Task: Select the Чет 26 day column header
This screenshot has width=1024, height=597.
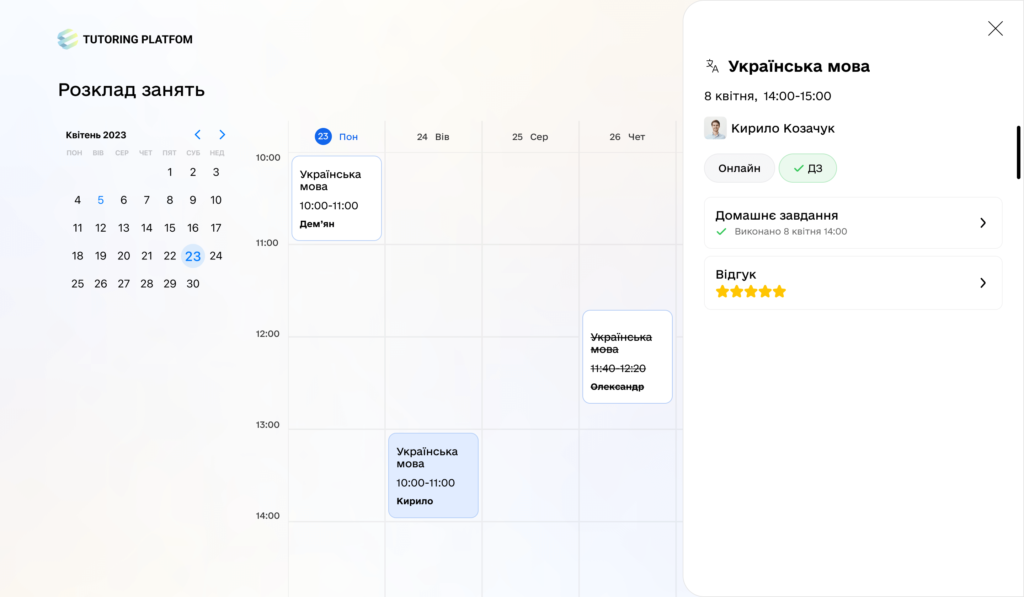Action: tap(627, 137)
